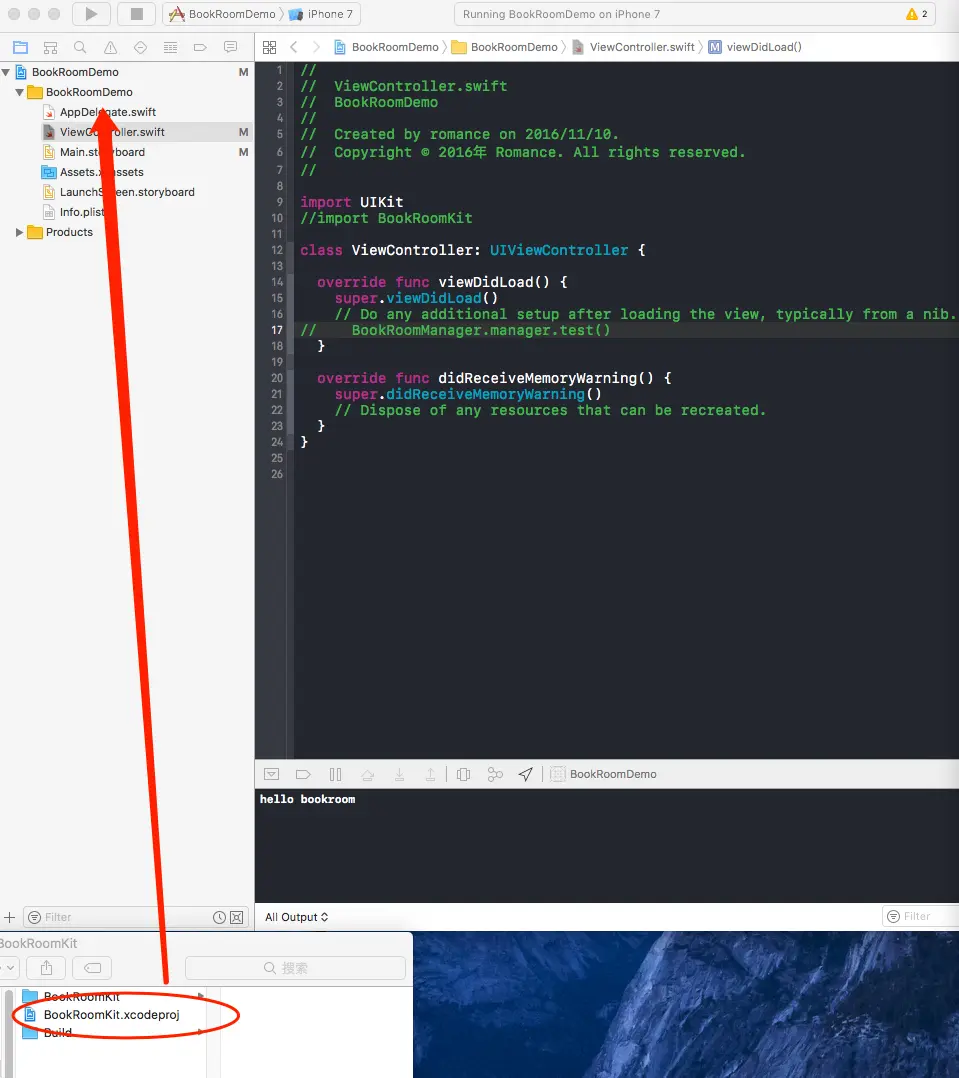The image size is (959, 1078).
Task: Click didReceiveMemoryWarning() function line 20
Action: (494, 378)
